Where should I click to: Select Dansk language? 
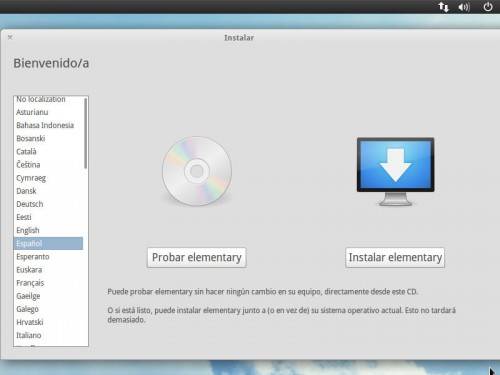coord(48,191)
